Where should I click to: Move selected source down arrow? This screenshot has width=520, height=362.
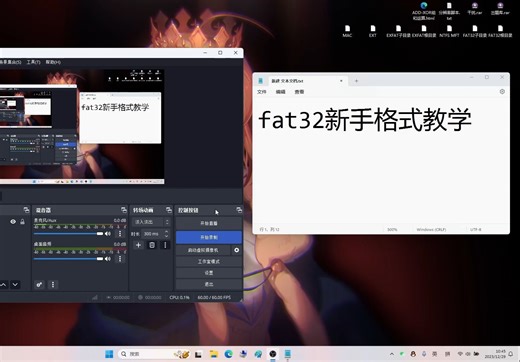pos(15,285)
